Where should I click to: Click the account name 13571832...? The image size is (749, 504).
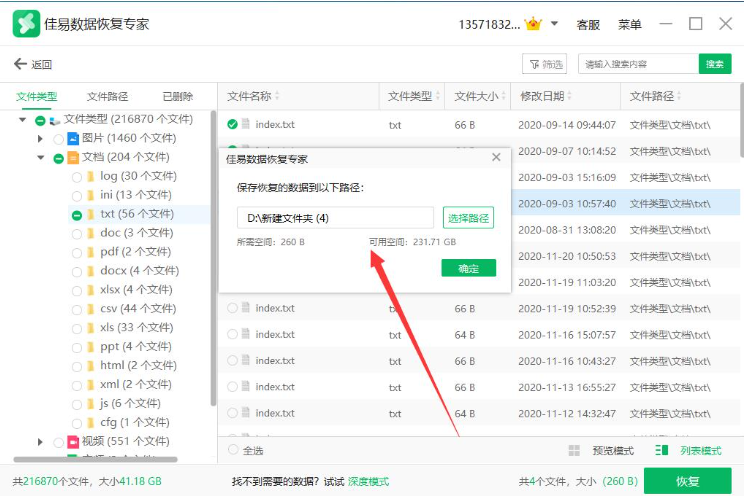pos(489,24)
